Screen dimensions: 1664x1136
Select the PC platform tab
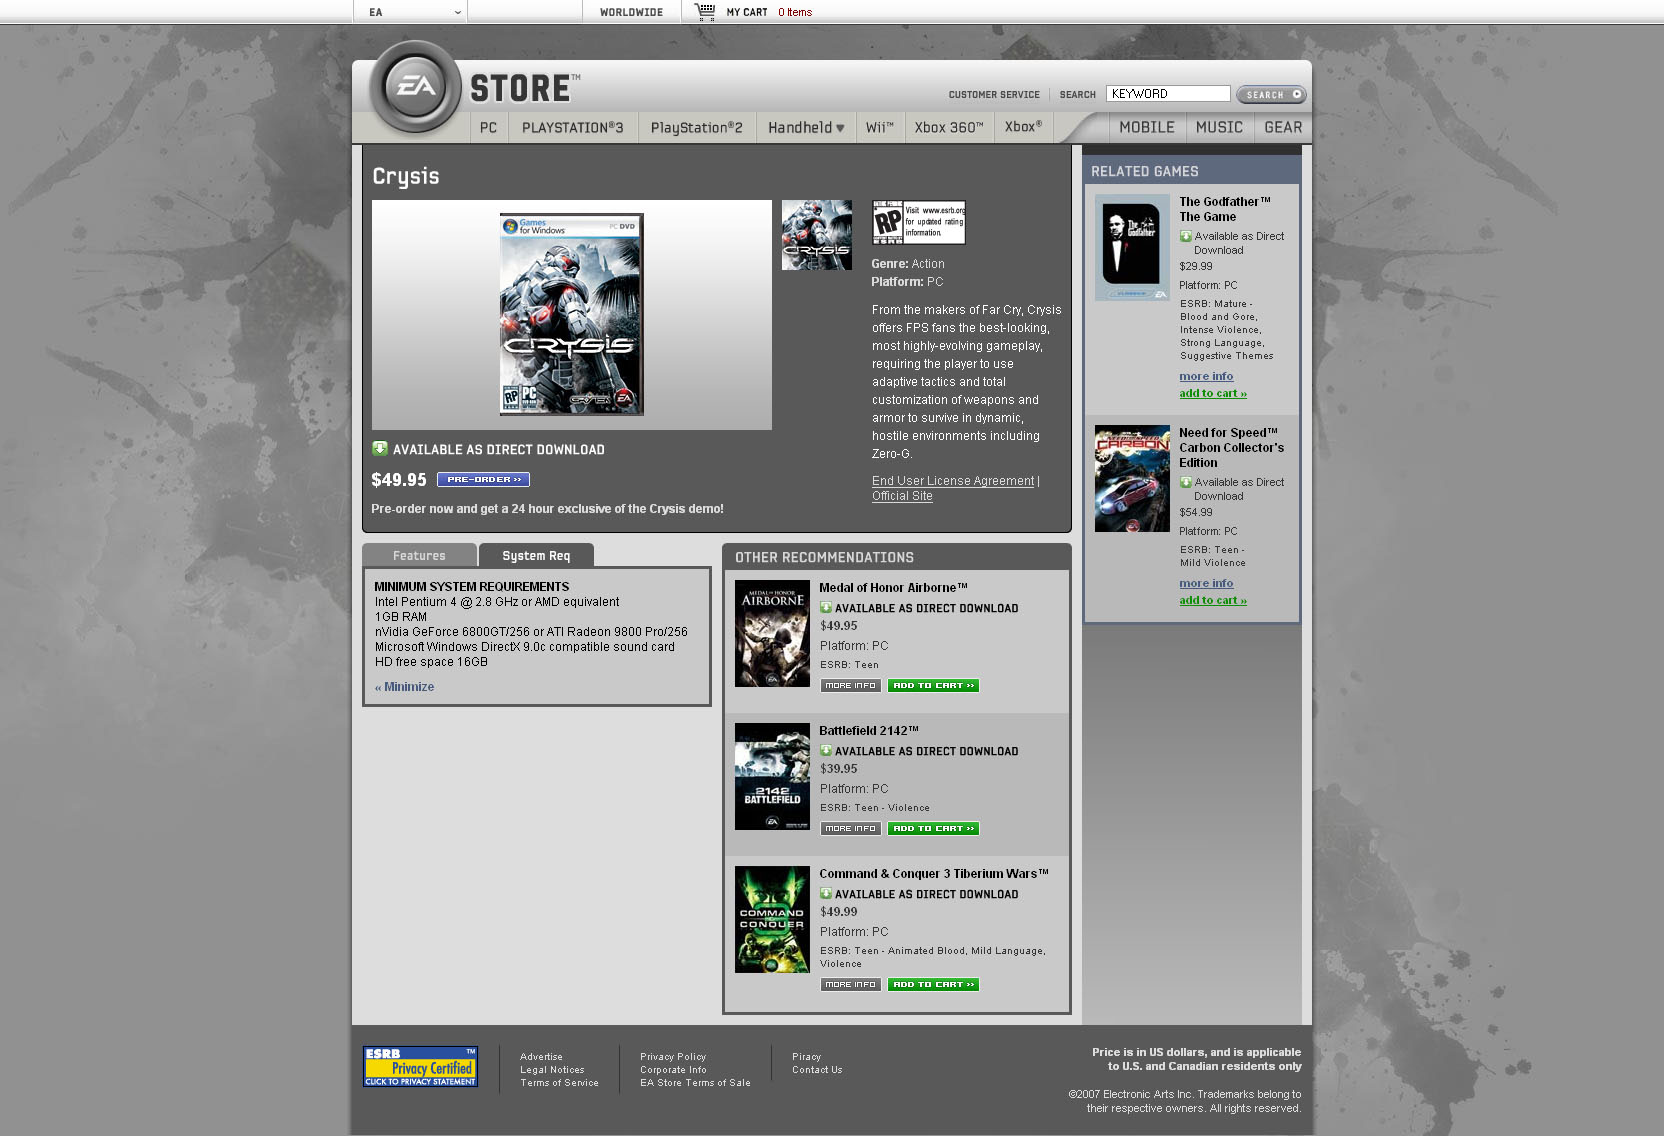(x=488, y=127)
